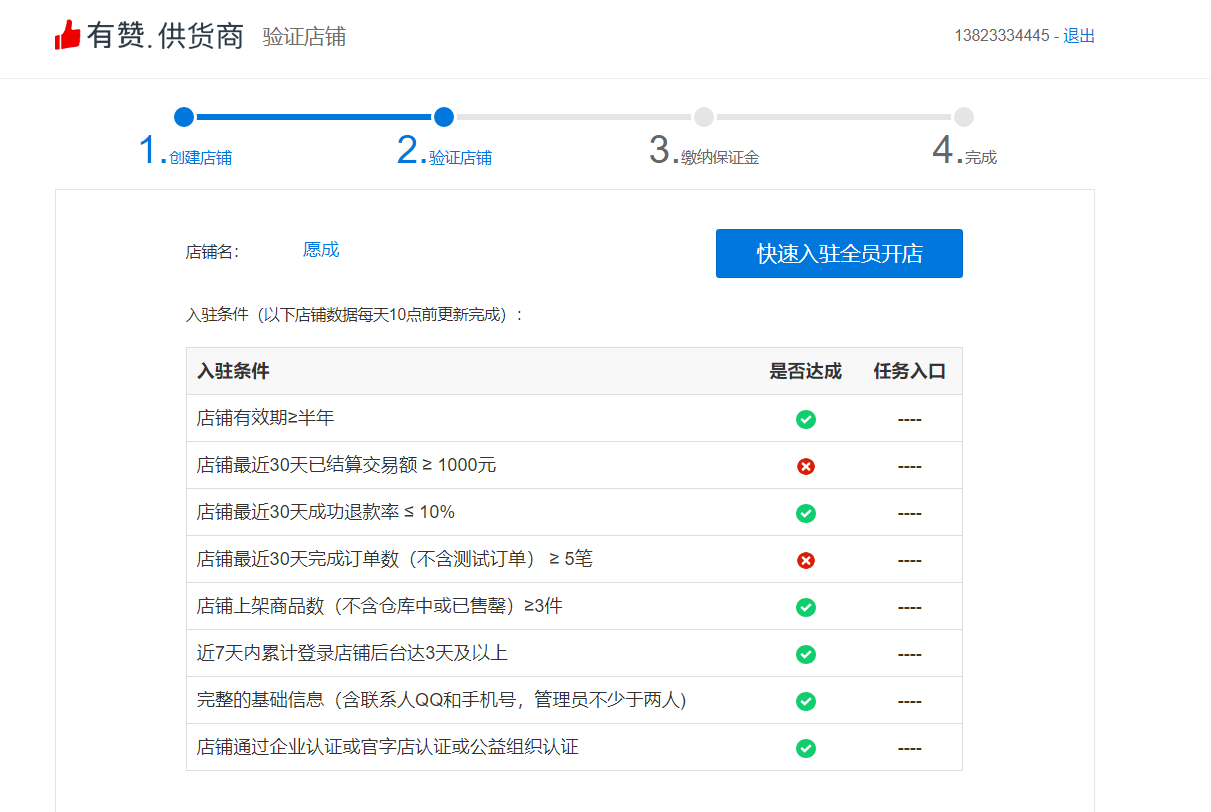Click 任务入口 dashes for 基础信息 row
The width and height of the screenshot is (1211, 812).
click(910, 702)
